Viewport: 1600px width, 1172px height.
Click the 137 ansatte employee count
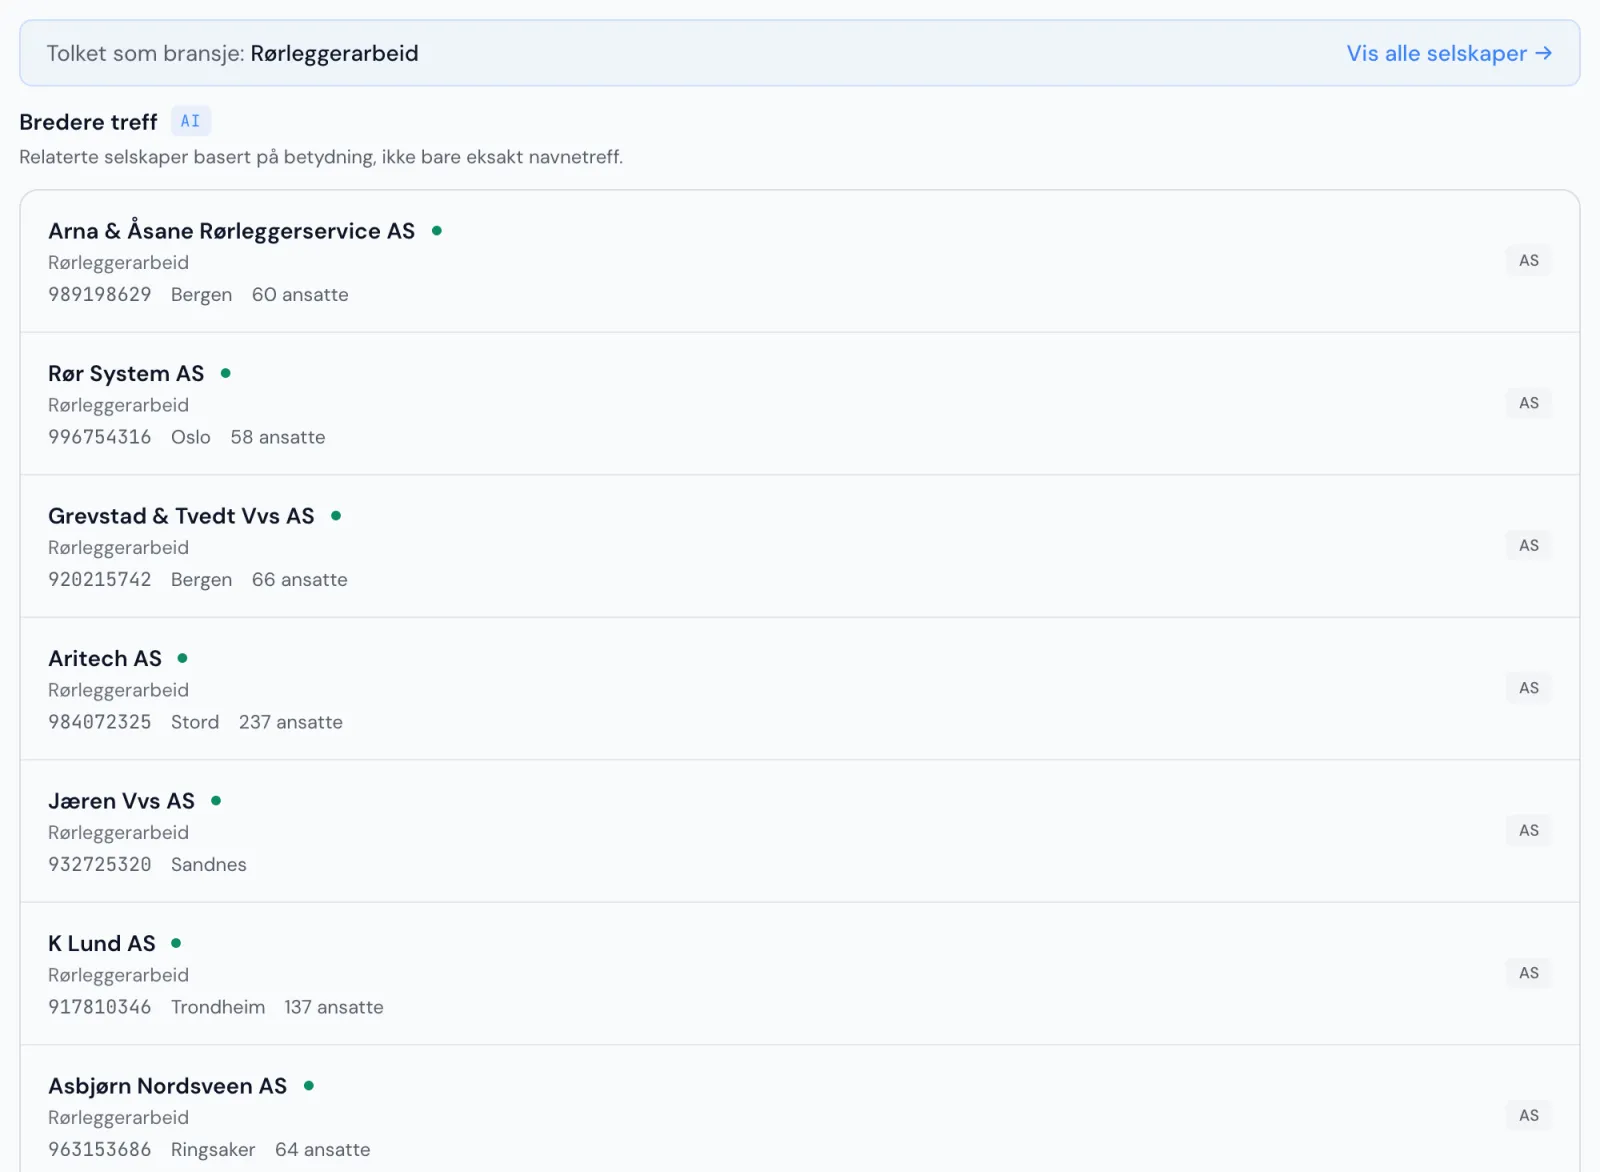click(x=334, y=1007)
